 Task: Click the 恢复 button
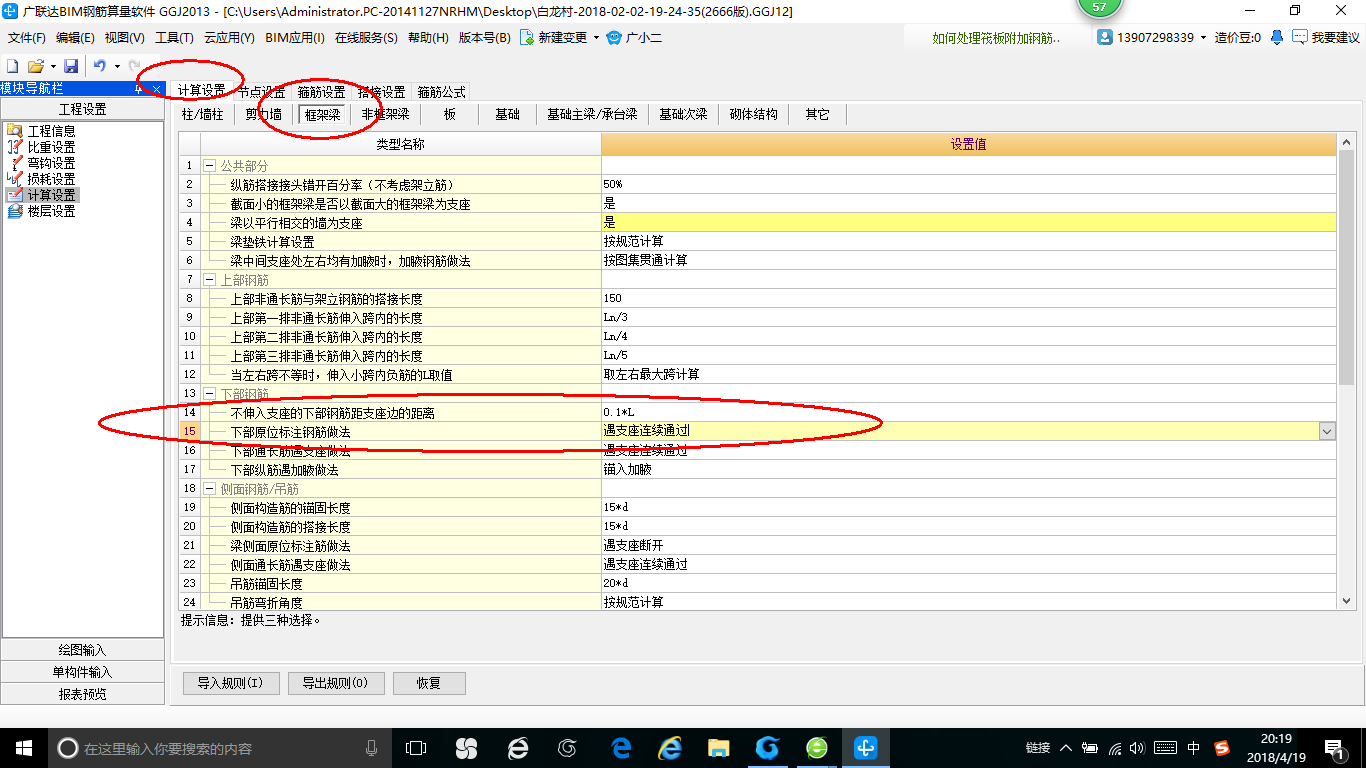click(429, 683)
